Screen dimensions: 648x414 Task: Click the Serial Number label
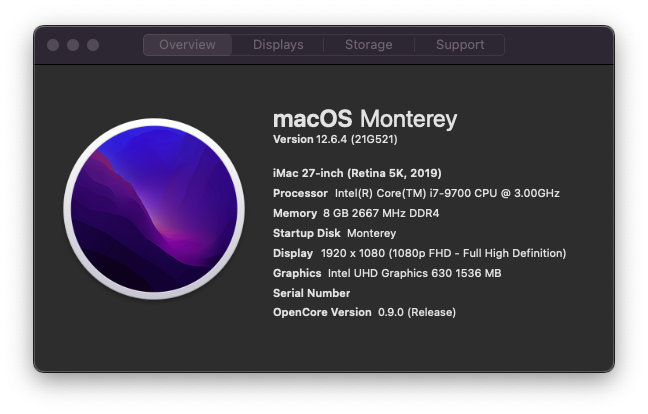311,293
